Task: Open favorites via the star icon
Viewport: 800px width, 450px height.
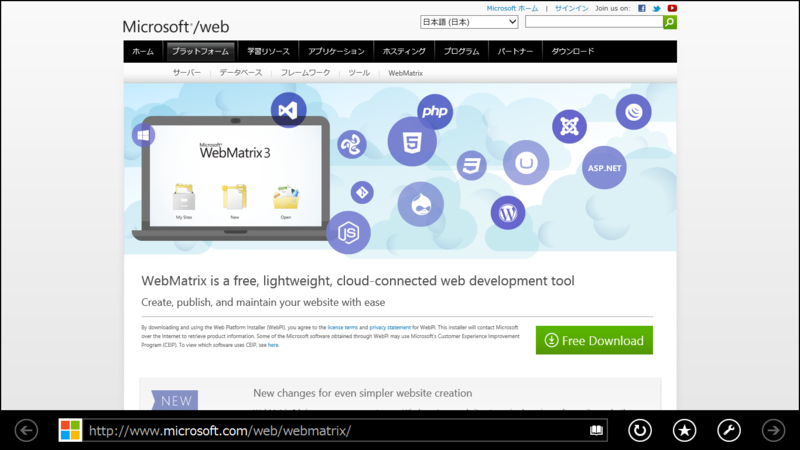Action: (x=684, y=431)
